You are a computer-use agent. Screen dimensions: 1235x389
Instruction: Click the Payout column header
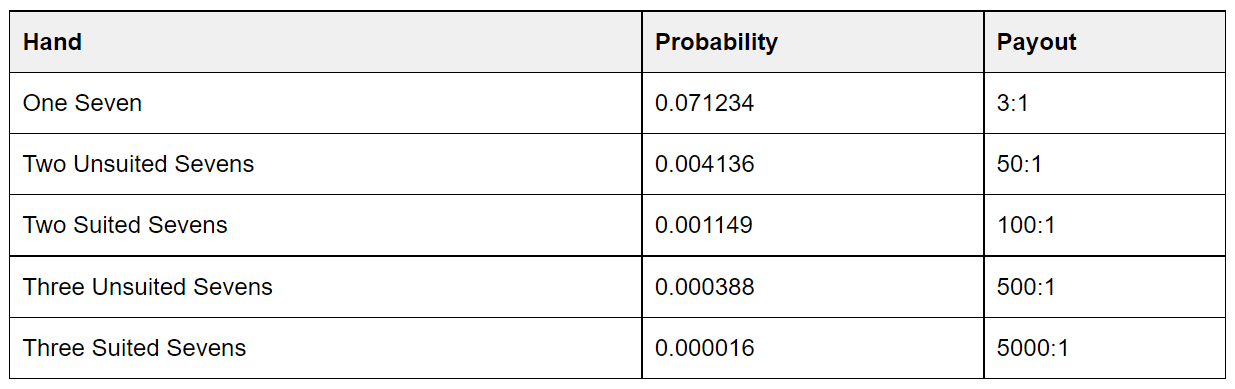pos(1105,42)
